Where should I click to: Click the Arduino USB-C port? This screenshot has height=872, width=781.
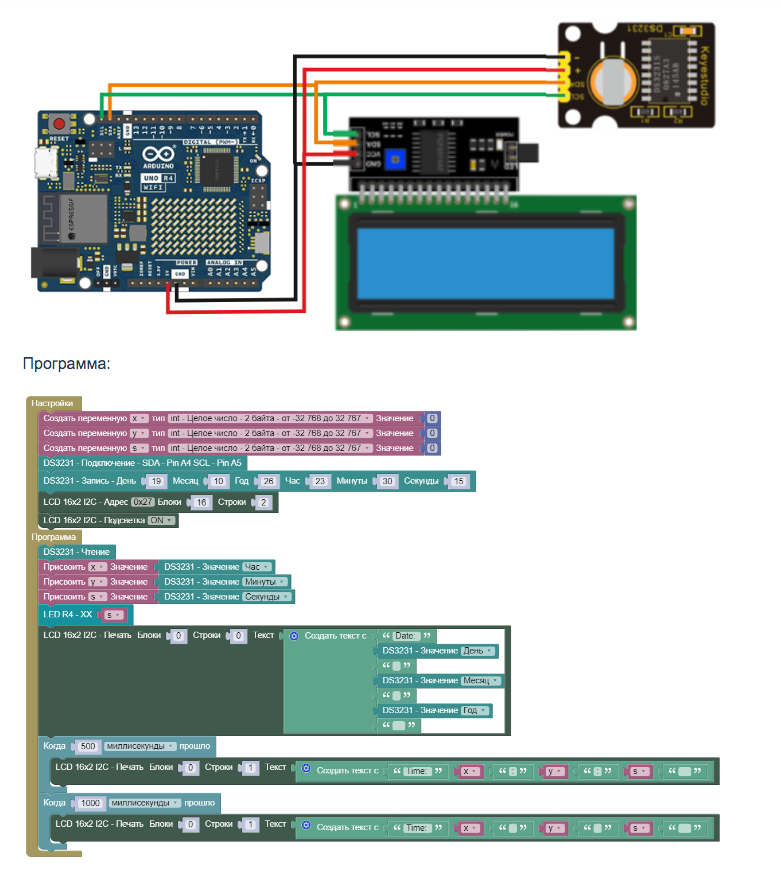45,161
